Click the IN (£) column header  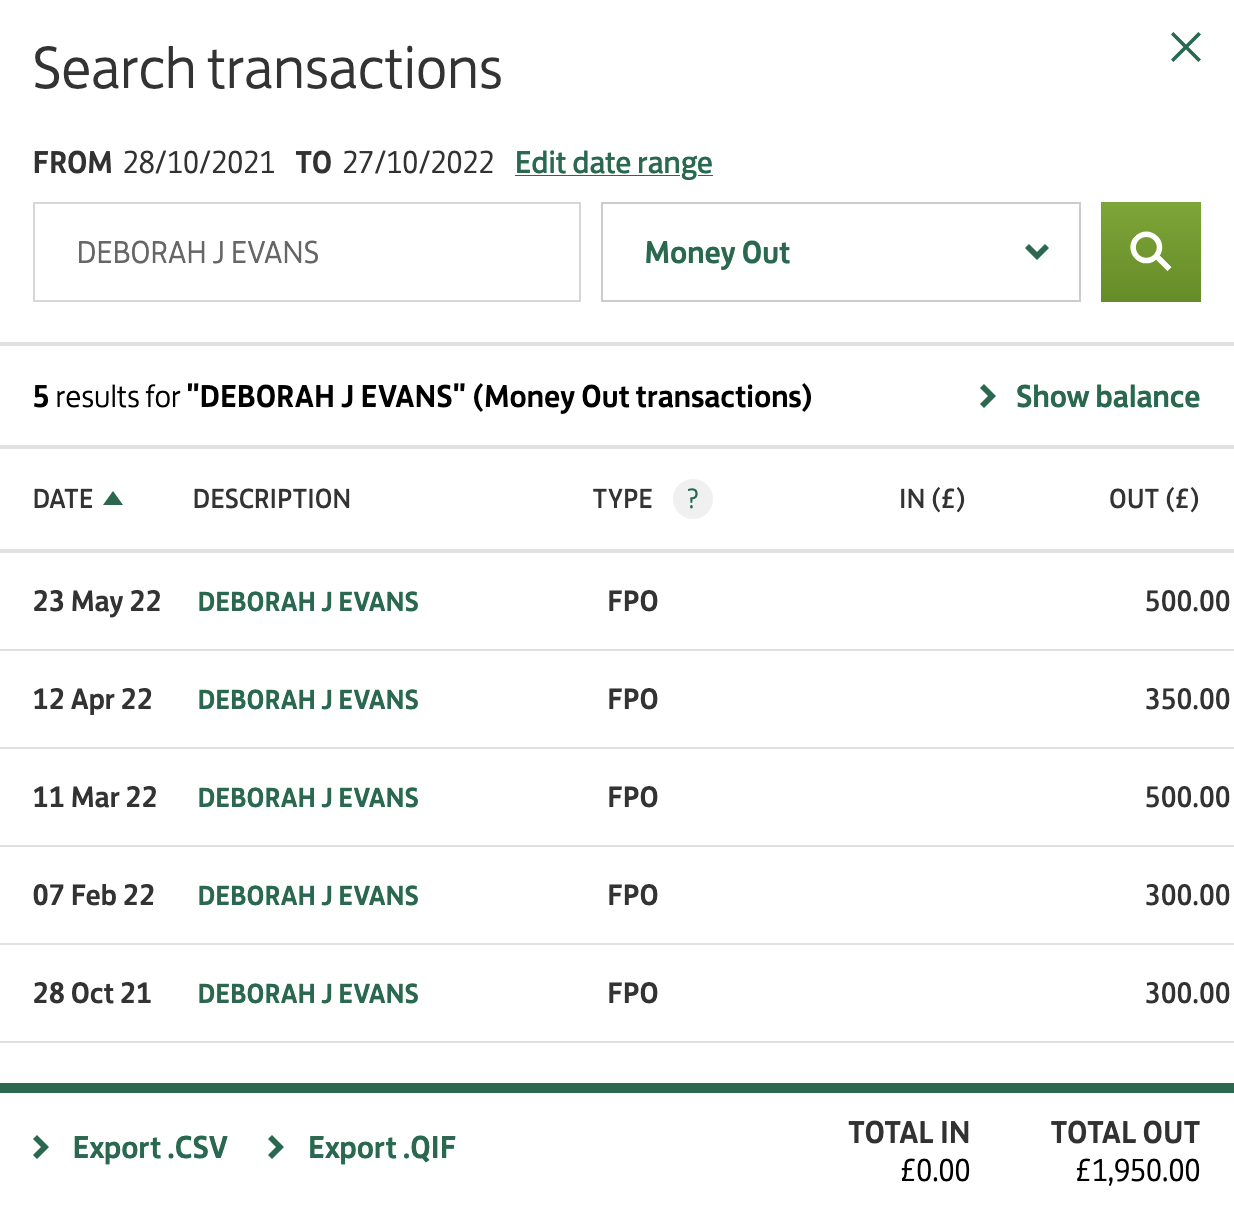(932, 499)
